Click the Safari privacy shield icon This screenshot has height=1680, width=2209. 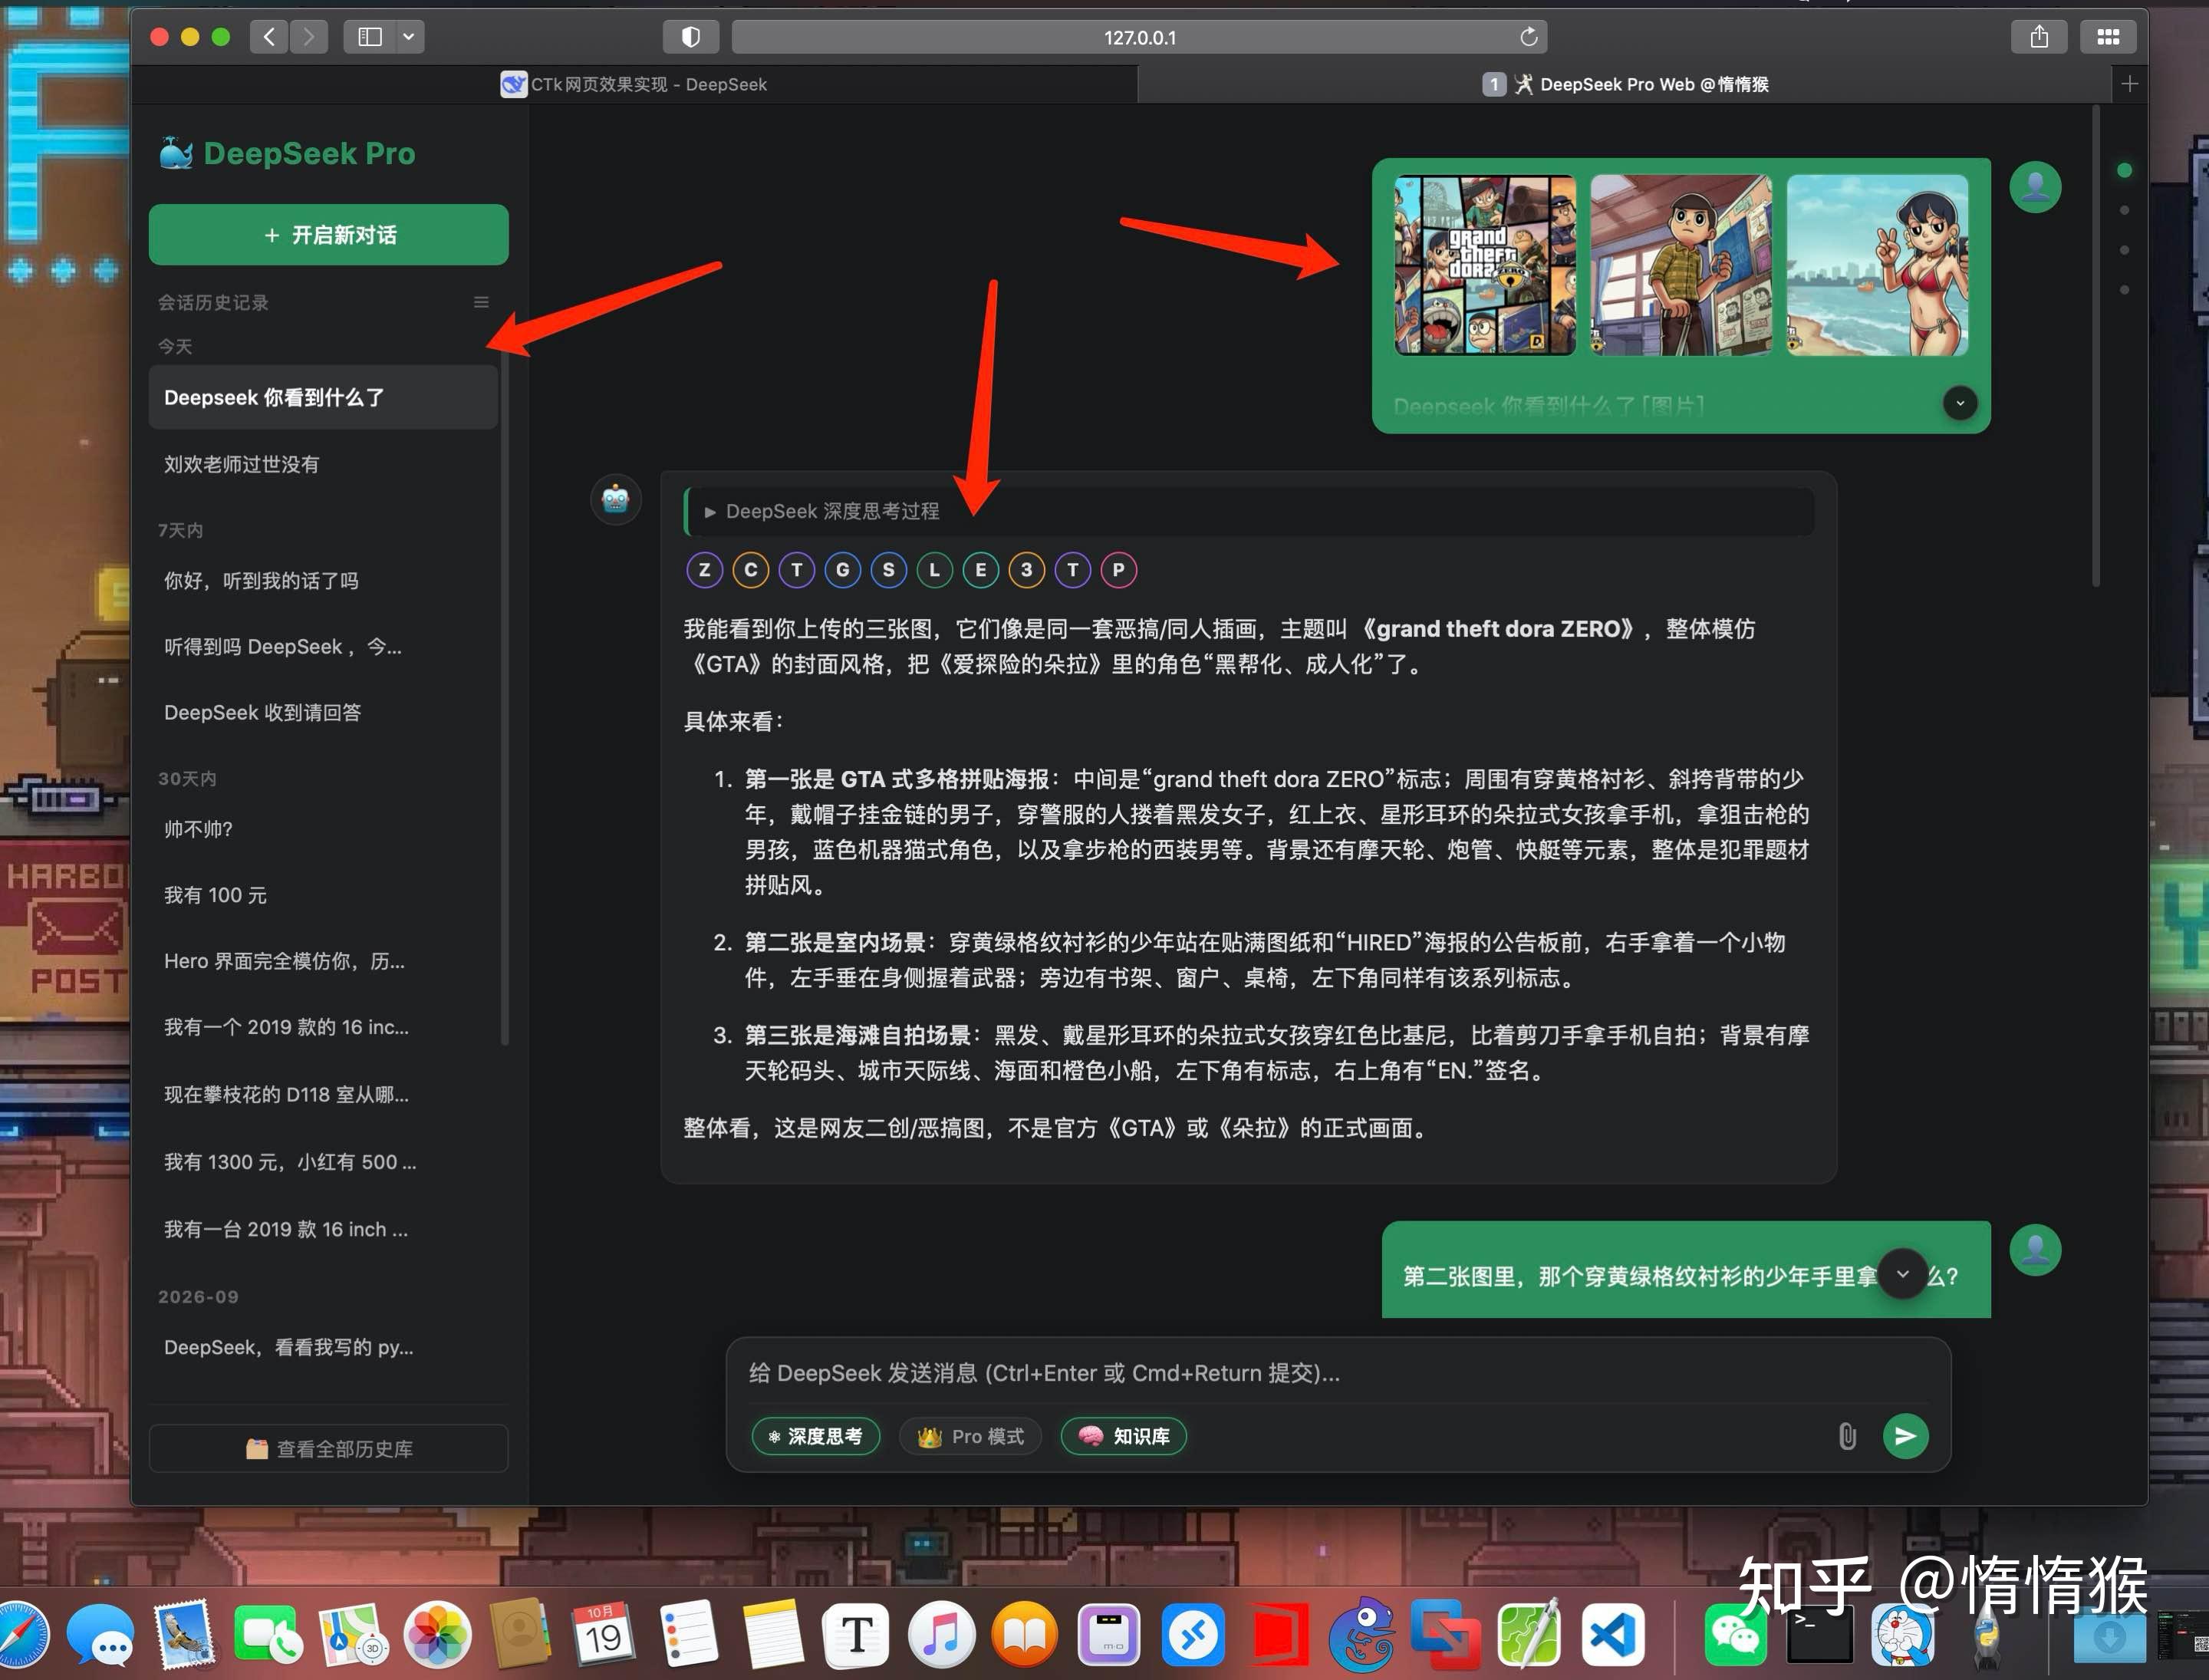coord(690,37)
